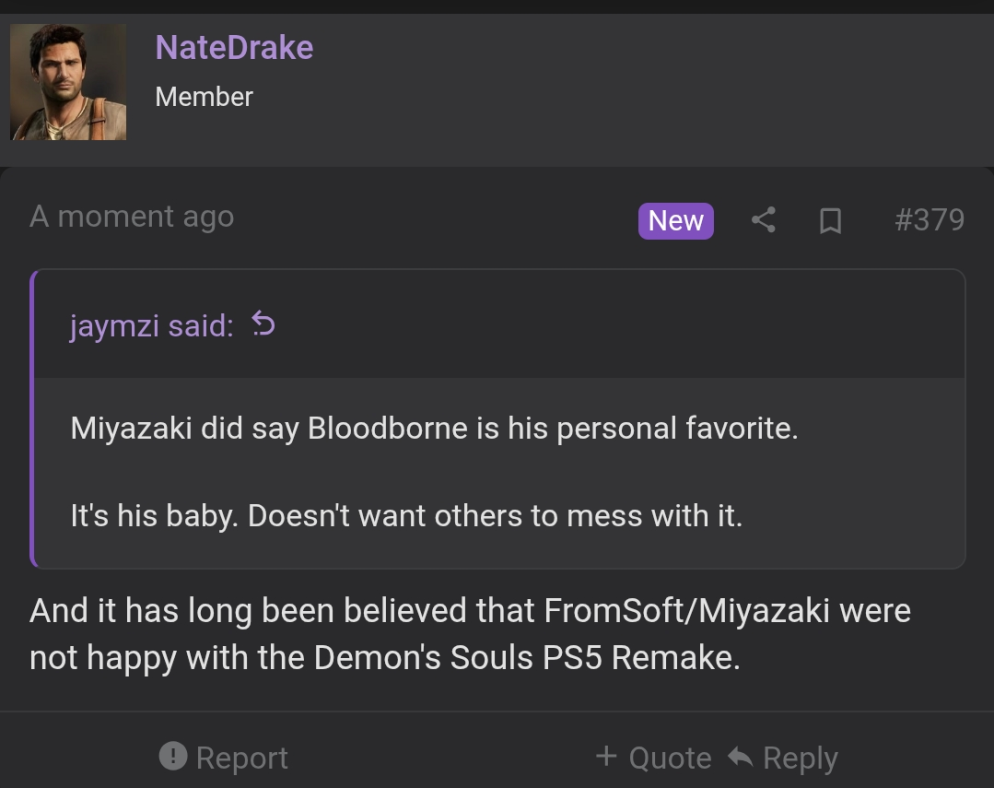The width and height of the screenshot is (994, 788).
Task: Click the 'jaymzi said:' quote attribution
Action: pyautogui.click(x=150, y=326)
